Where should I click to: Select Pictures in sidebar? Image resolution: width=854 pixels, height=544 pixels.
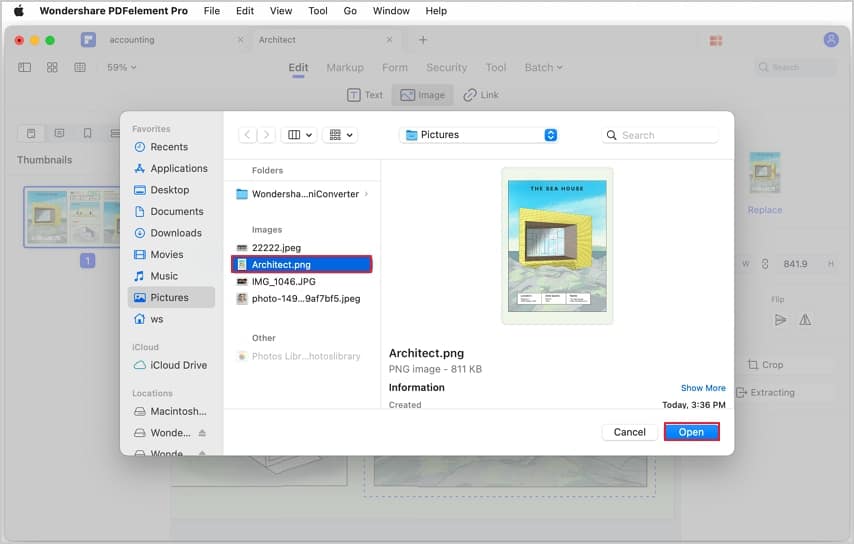(x=171, y=297)
